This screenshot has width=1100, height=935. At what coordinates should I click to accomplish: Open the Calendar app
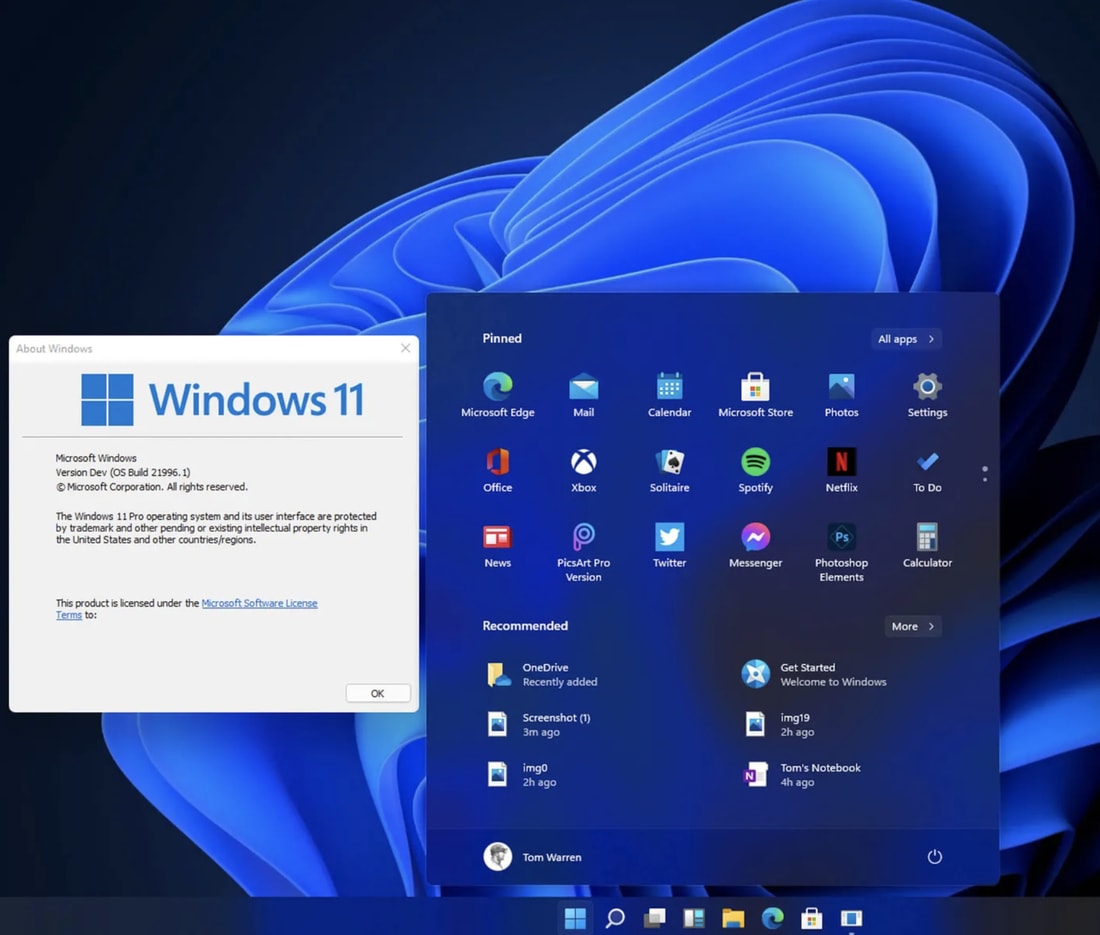669,394
